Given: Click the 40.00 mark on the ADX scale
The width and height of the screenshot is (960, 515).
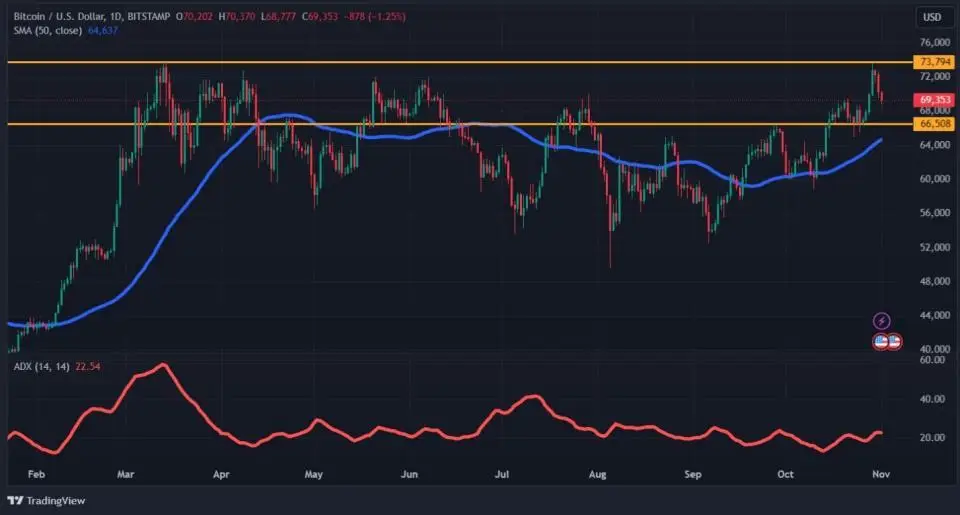Looking at the screenshot, I should (x=931, y=399).
